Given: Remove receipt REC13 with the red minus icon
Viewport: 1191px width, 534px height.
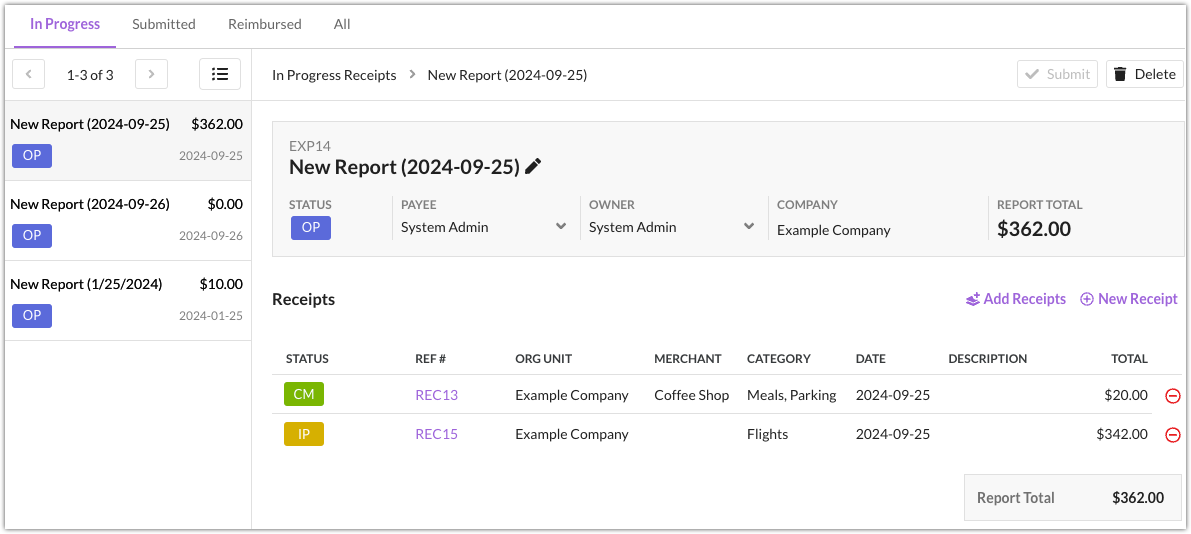Looking at the screenshot, I should tap(1173, 396).
